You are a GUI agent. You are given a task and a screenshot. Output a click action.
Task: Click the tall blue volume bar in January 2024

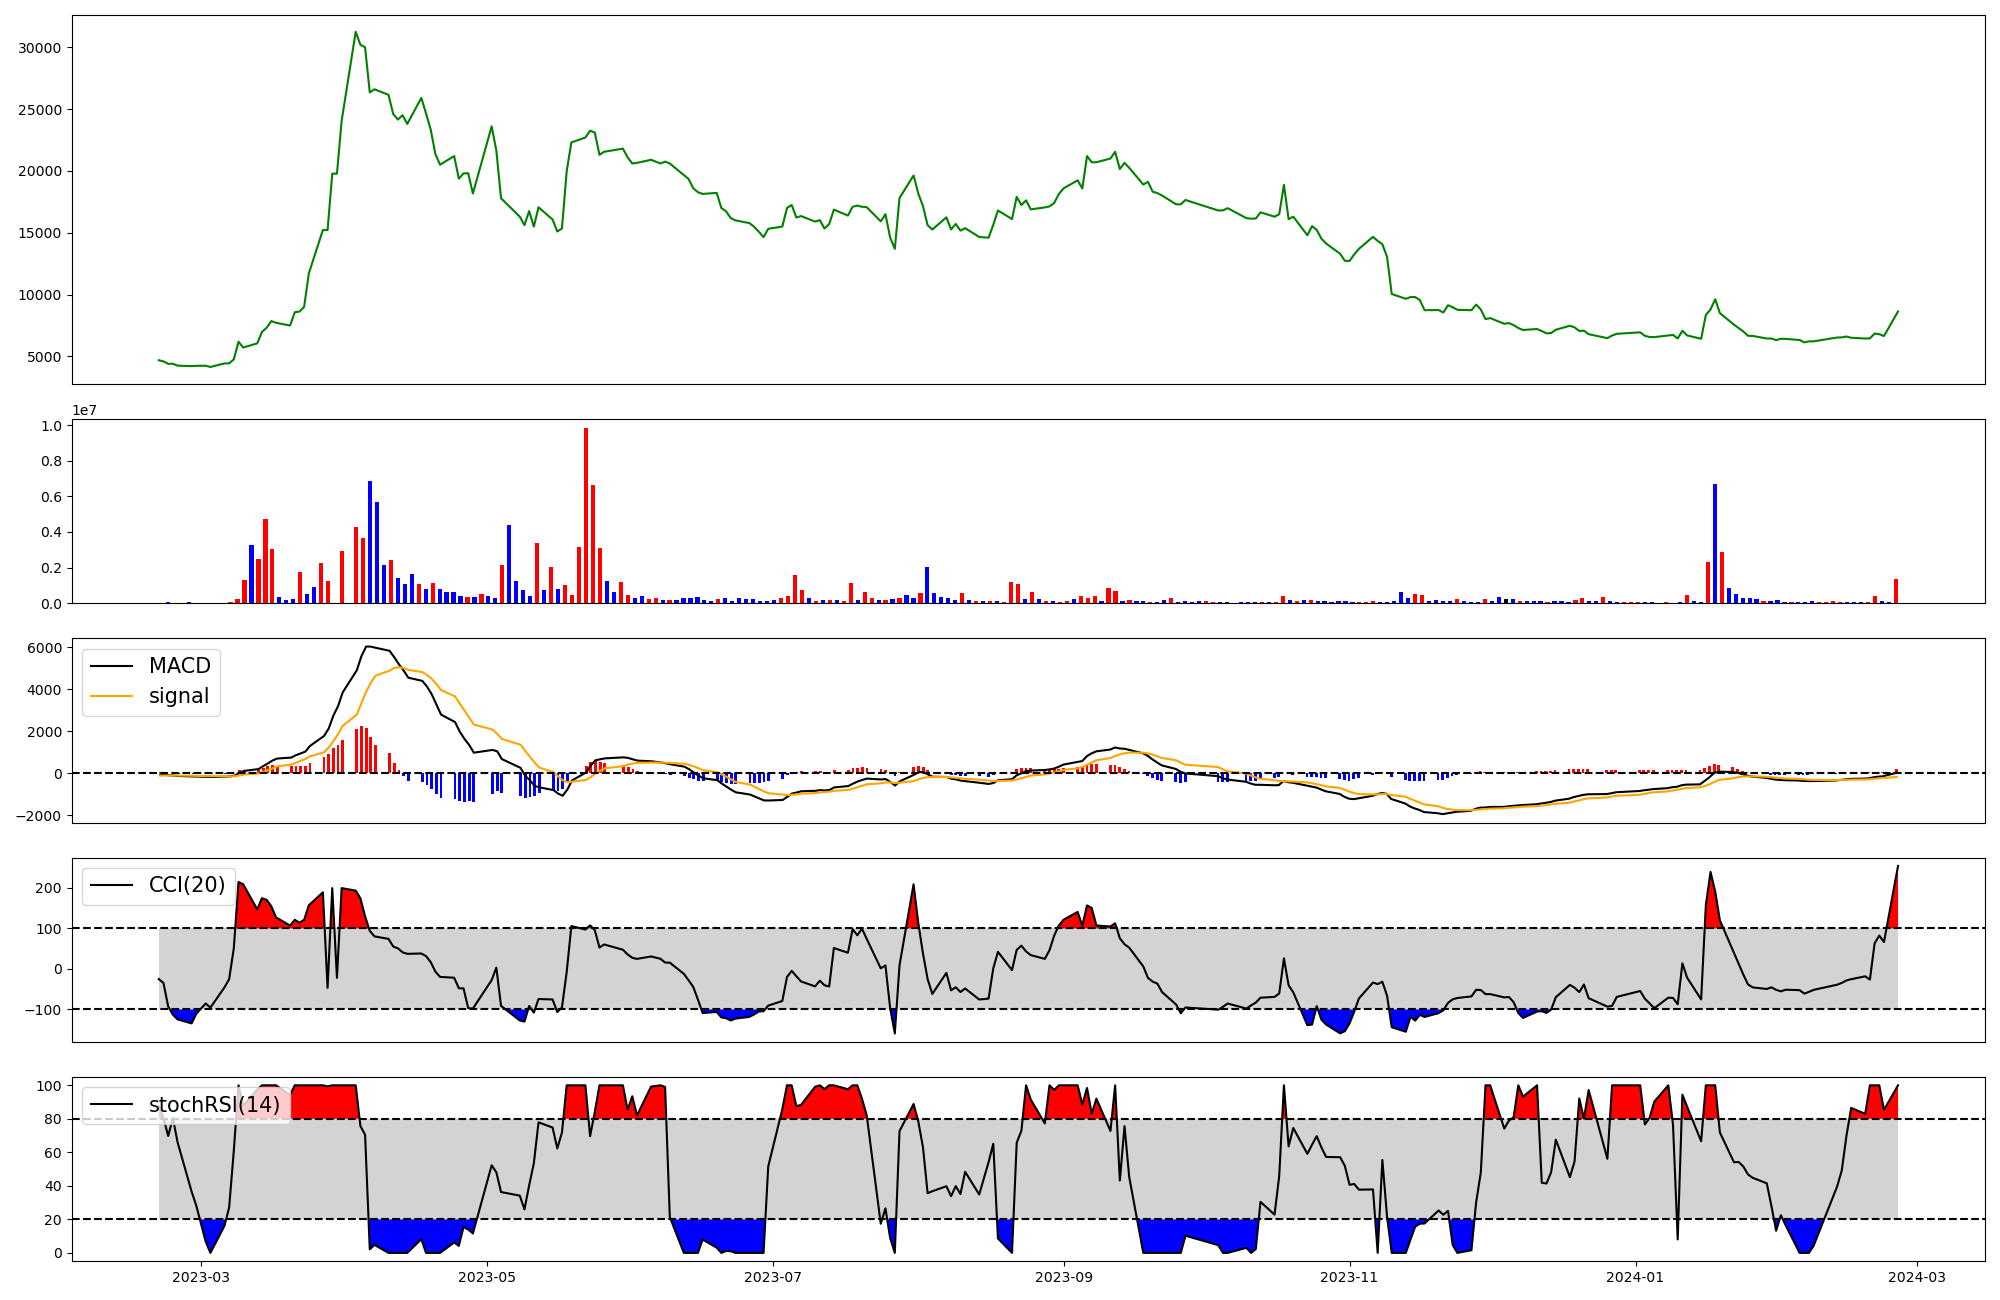click(1715, 544)
